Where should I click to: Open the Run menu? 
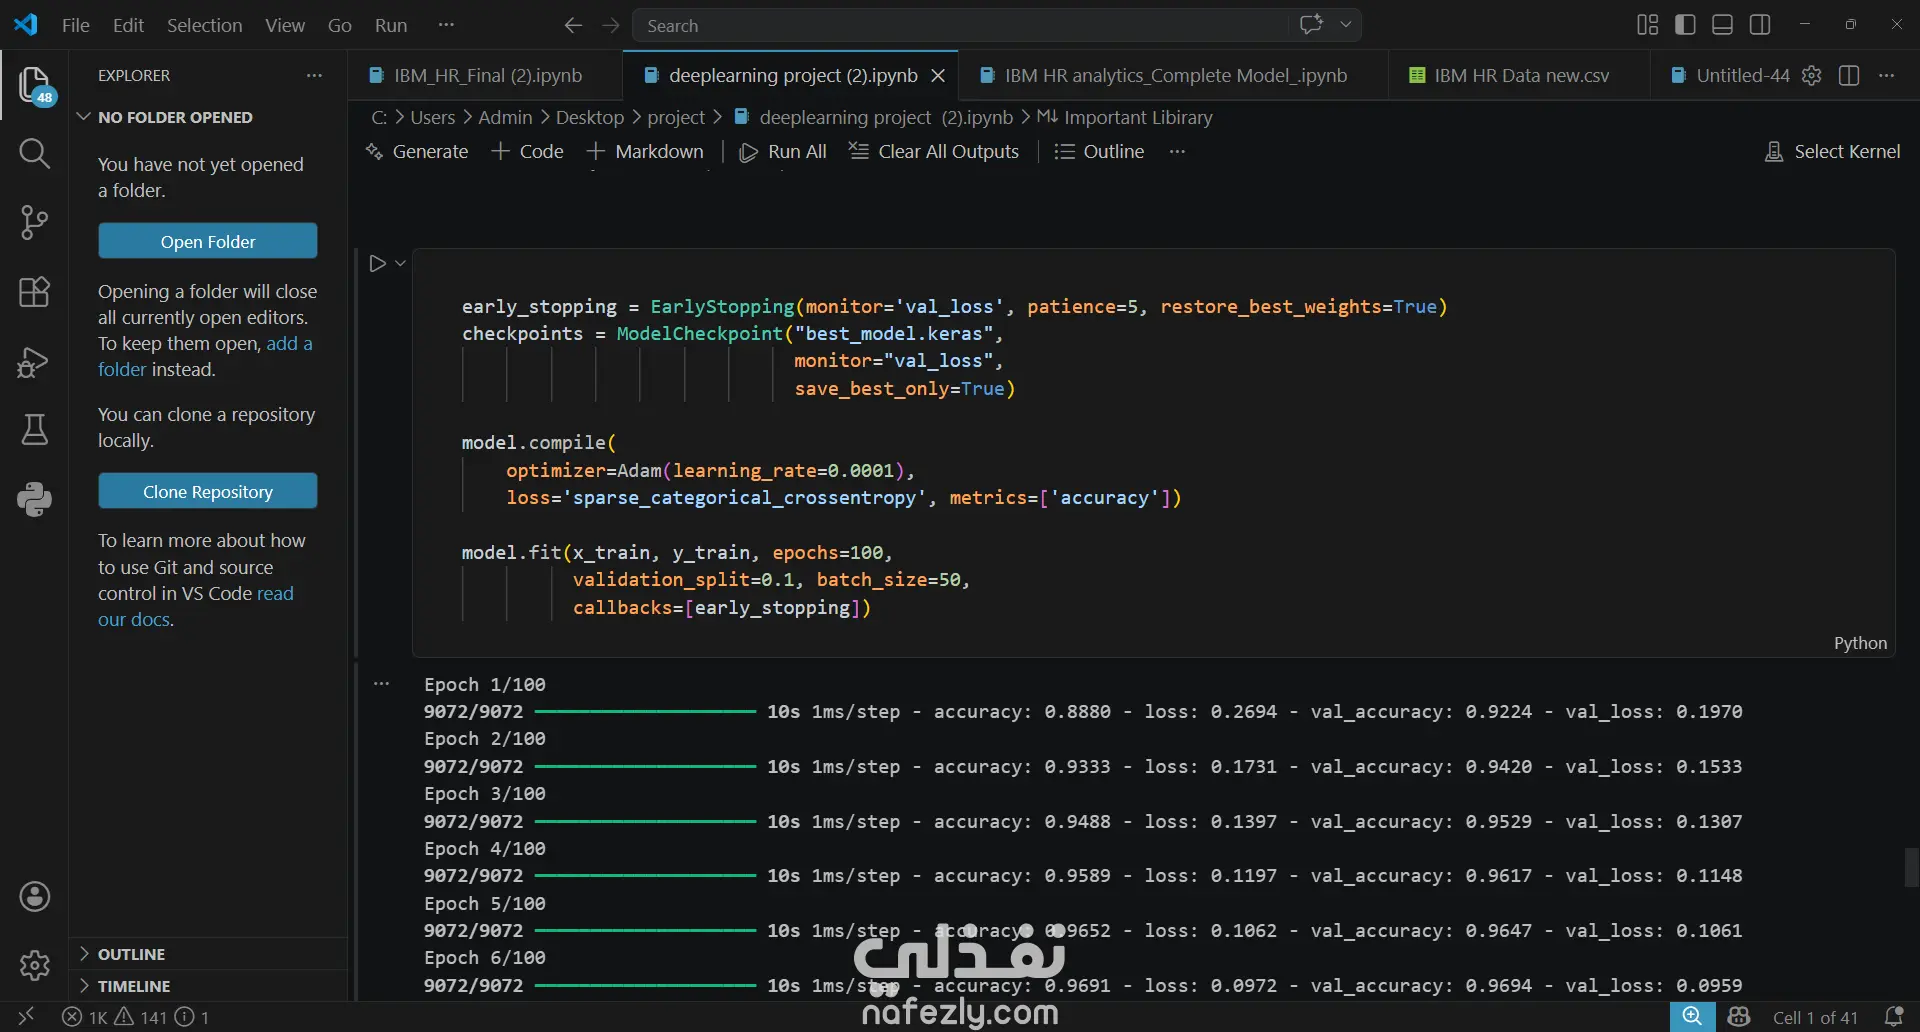391,25
